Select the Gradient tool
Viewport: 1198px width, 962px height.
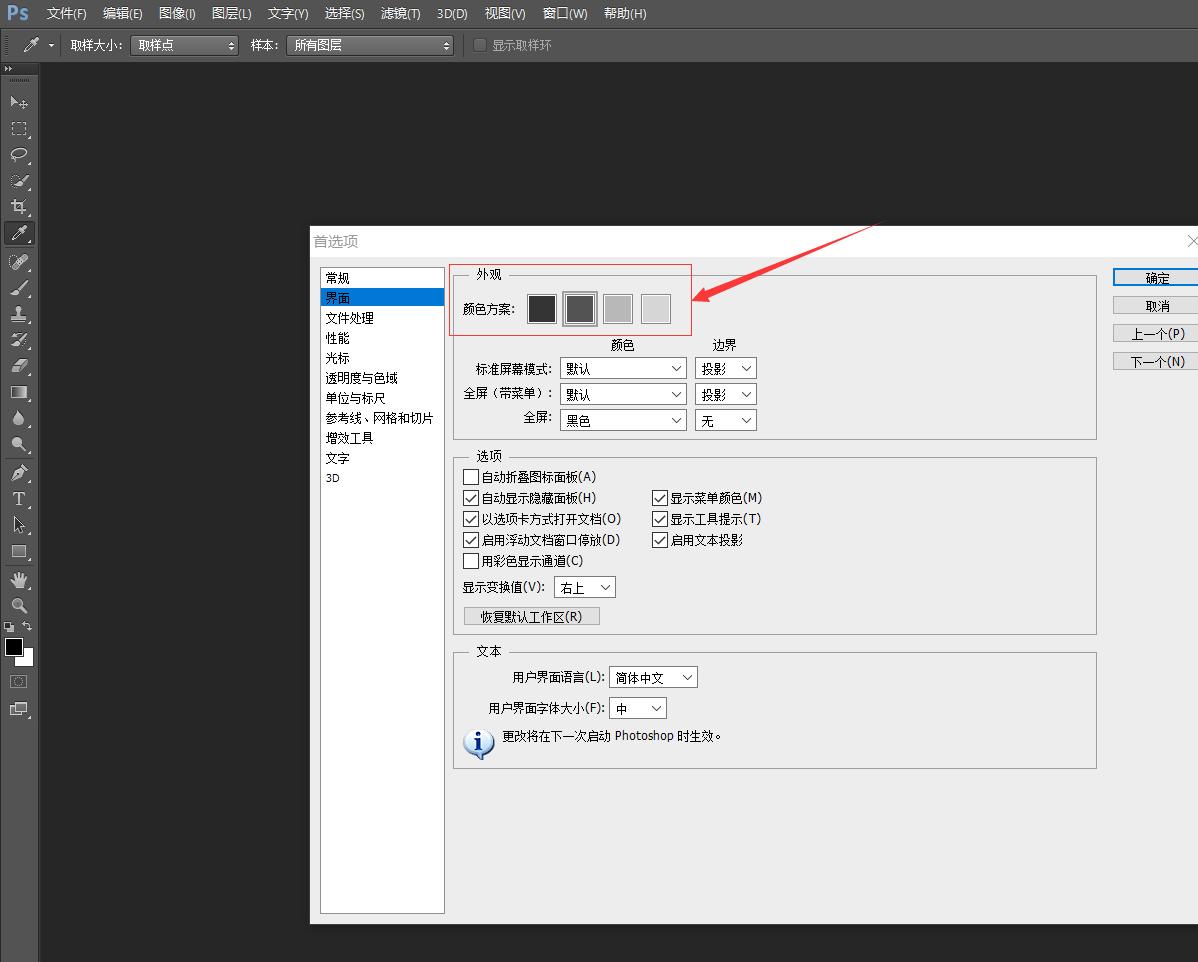[x=19, y=392]
